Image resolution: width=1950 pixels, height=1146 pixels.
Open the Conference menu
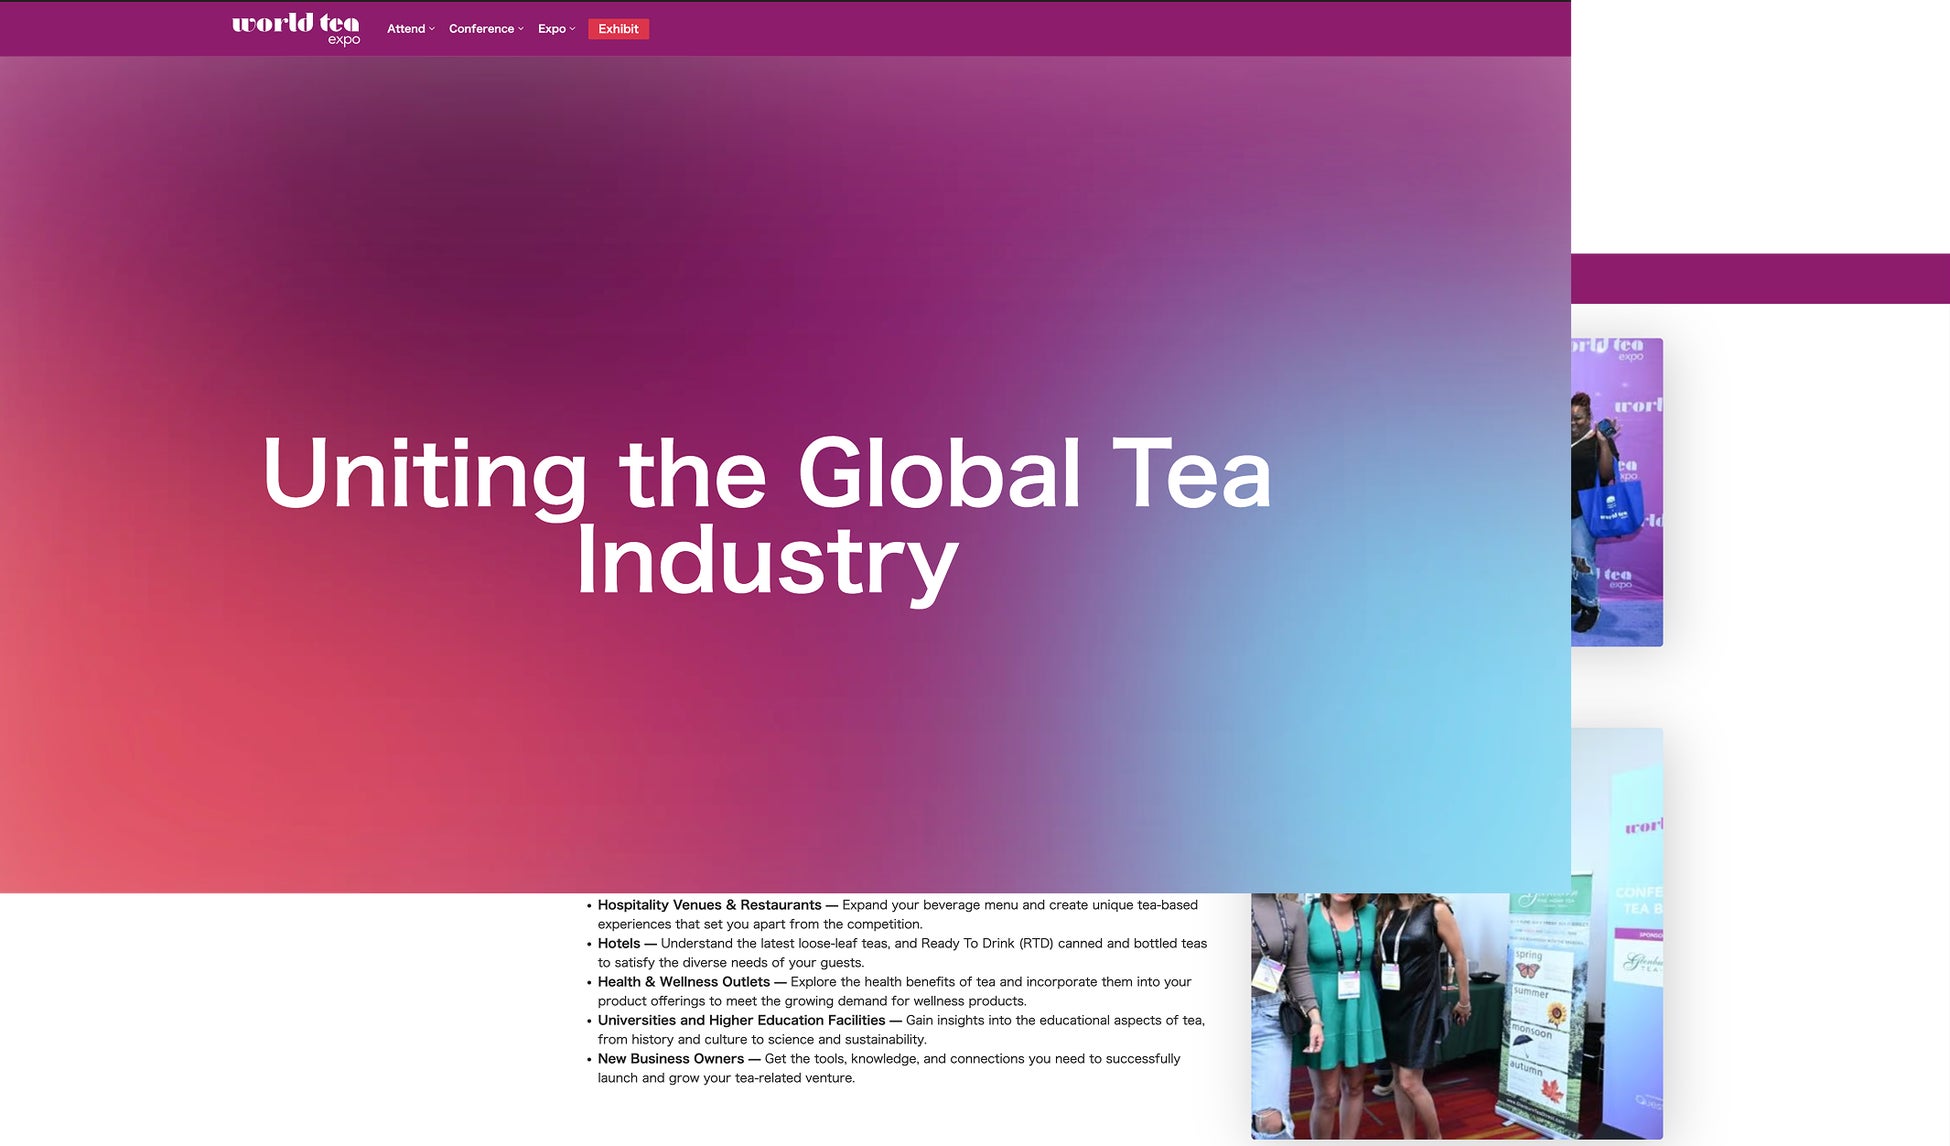coord(481,29)
